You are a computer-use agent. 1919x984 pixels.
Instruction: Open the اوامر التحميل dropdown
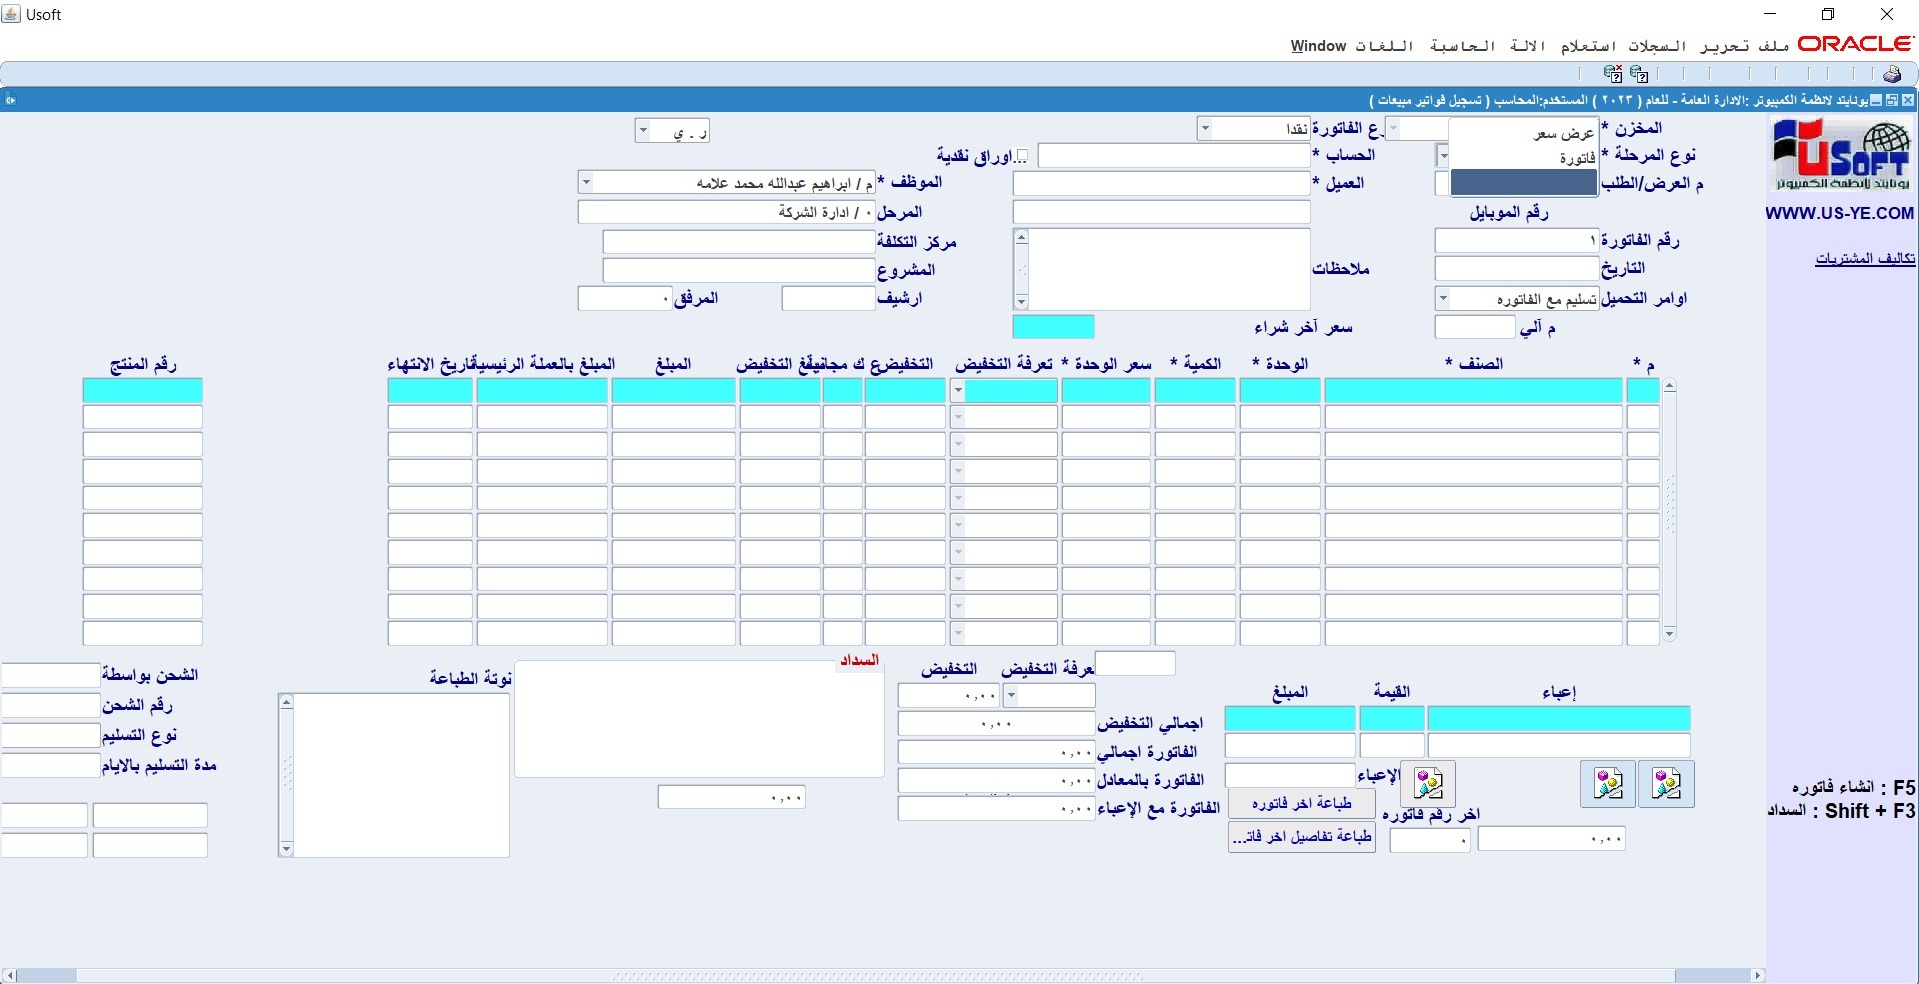[x=1442, y=299]
